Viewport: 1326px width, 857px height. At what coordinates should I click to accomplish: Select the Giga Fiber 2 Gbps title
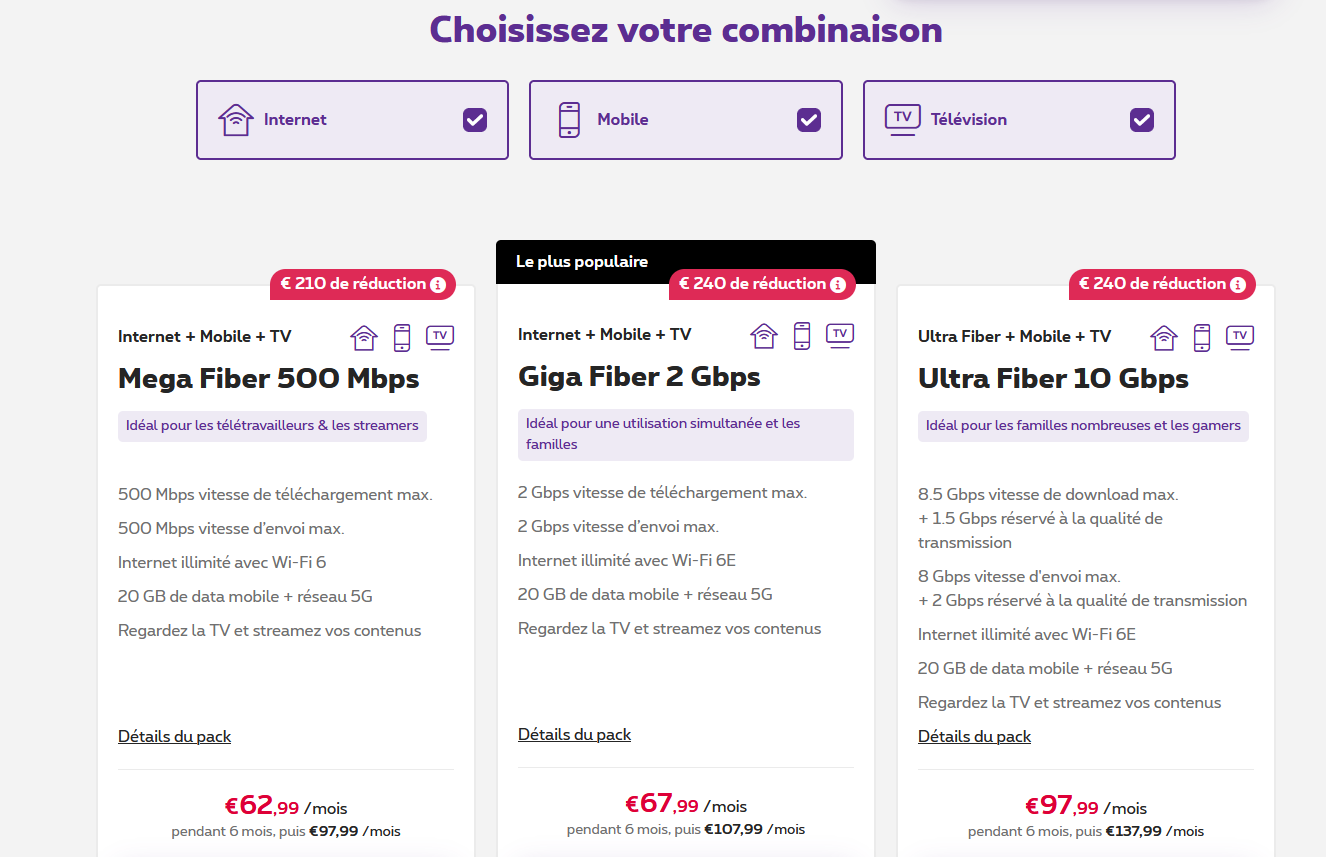(639, 377)
